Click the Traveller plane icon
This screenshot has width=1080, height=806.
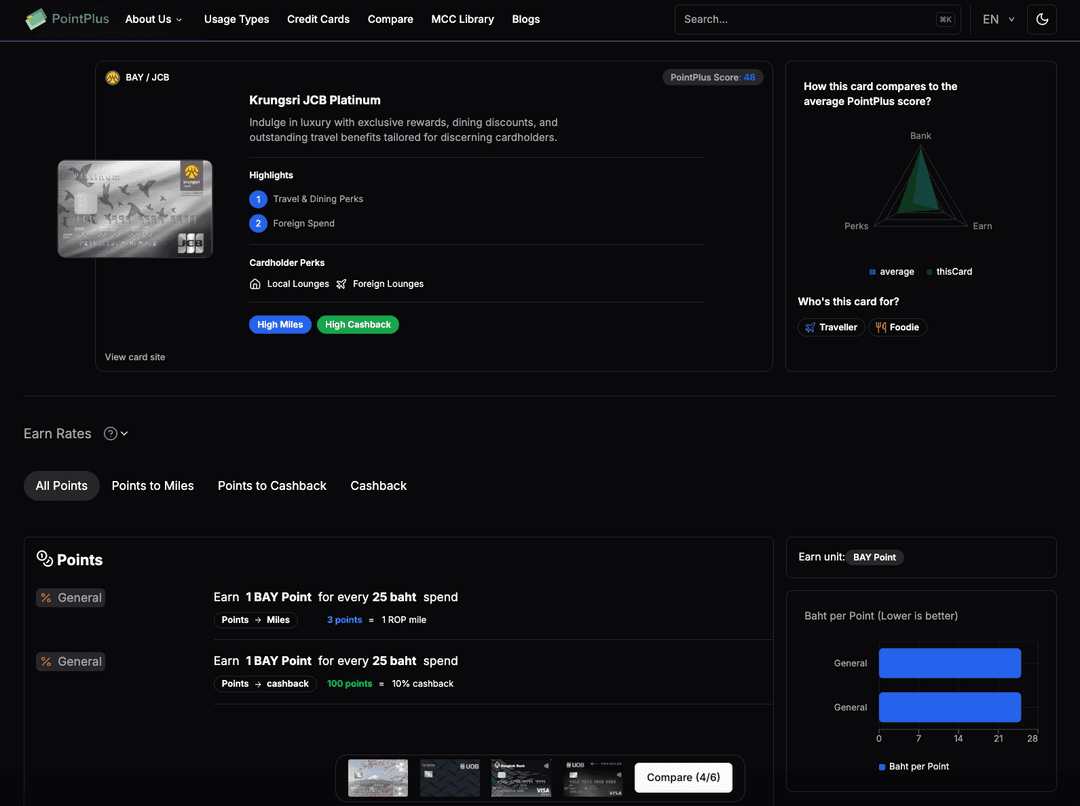click(810, 327)
